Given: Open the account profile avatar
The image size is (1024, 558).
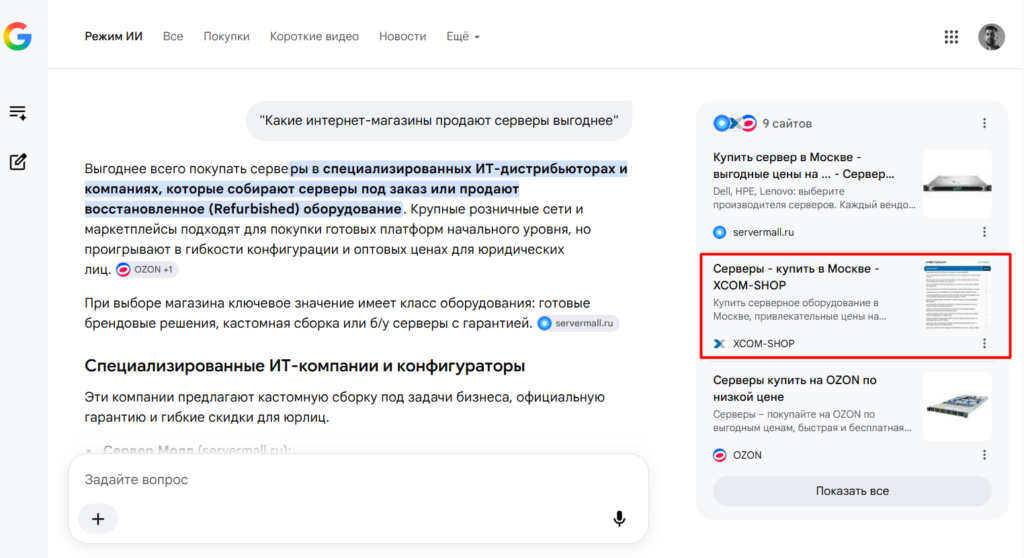Looking at the screenshot, I should coord(991,37).
